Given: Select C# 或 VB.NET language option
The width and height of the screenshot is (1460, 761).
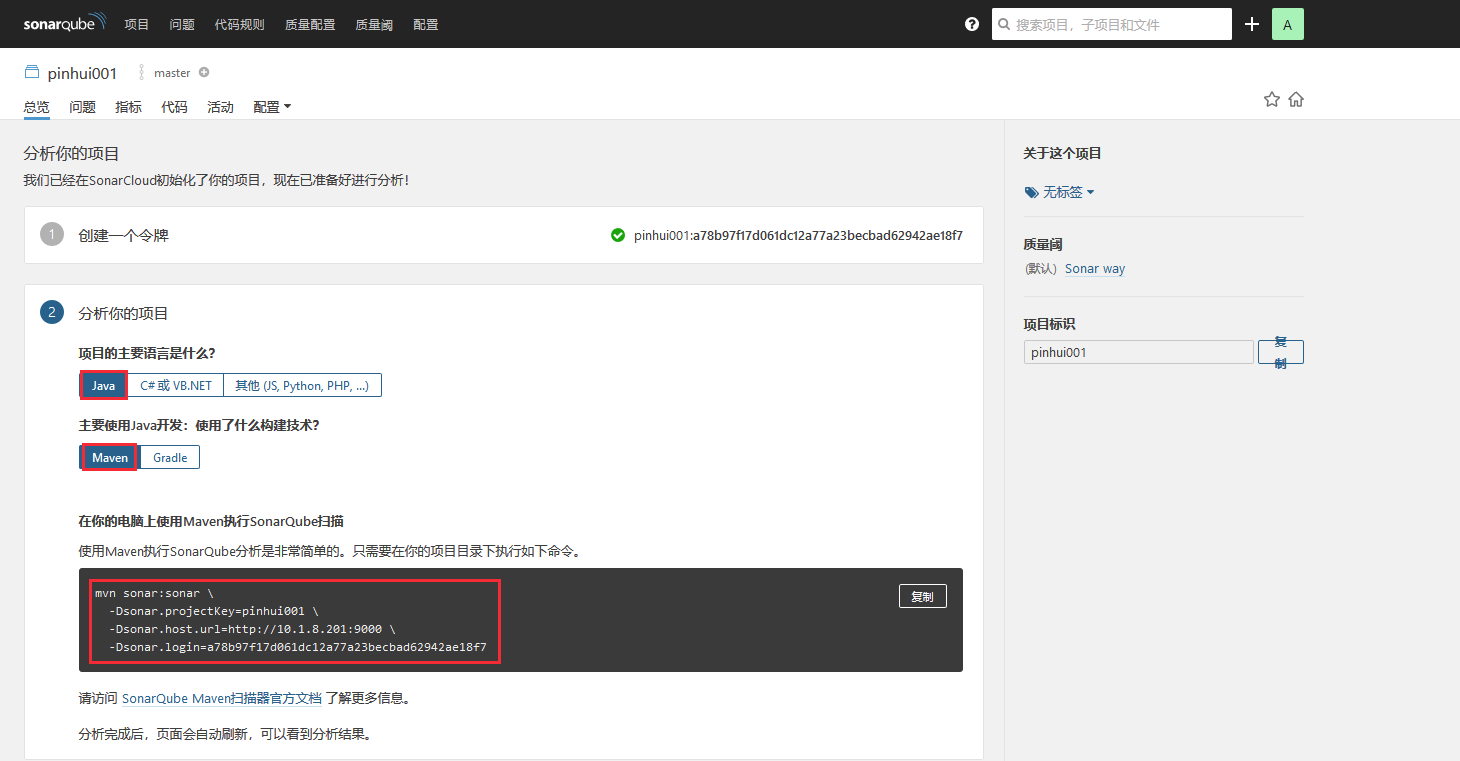Looking at the screenshot, I should [x=176, y=385].
